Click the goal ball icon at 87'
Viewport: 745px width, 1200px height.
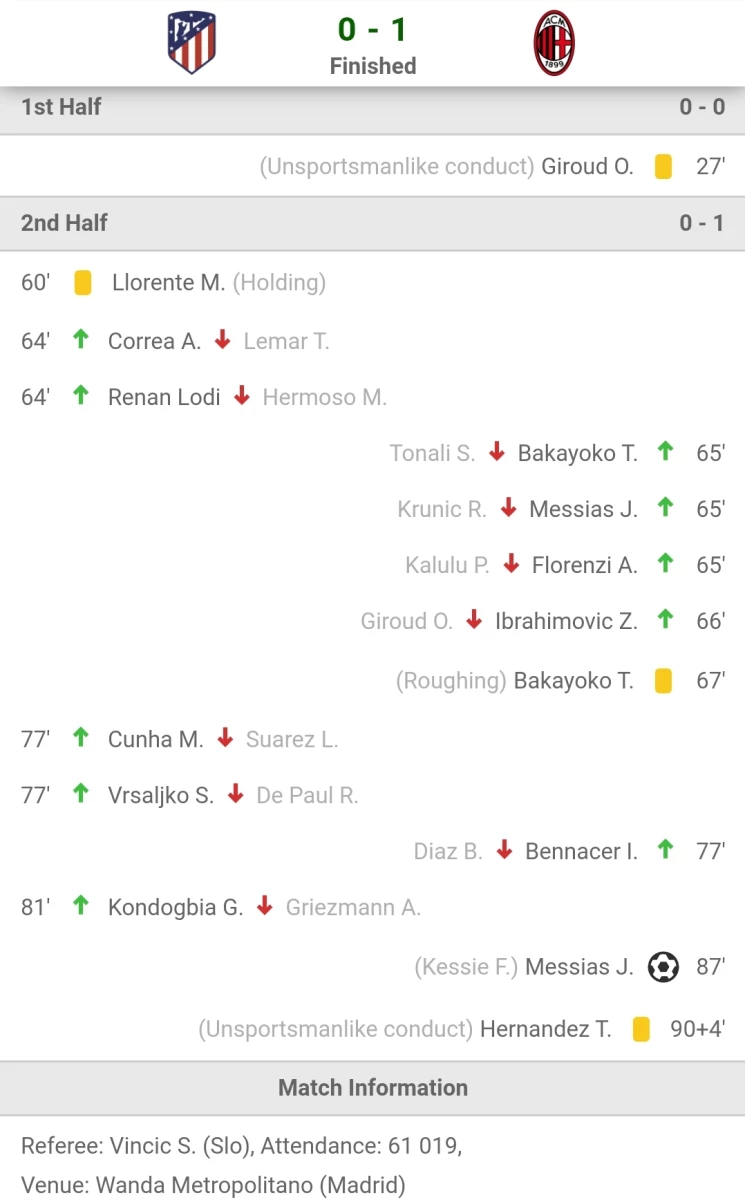pos(663,967)
